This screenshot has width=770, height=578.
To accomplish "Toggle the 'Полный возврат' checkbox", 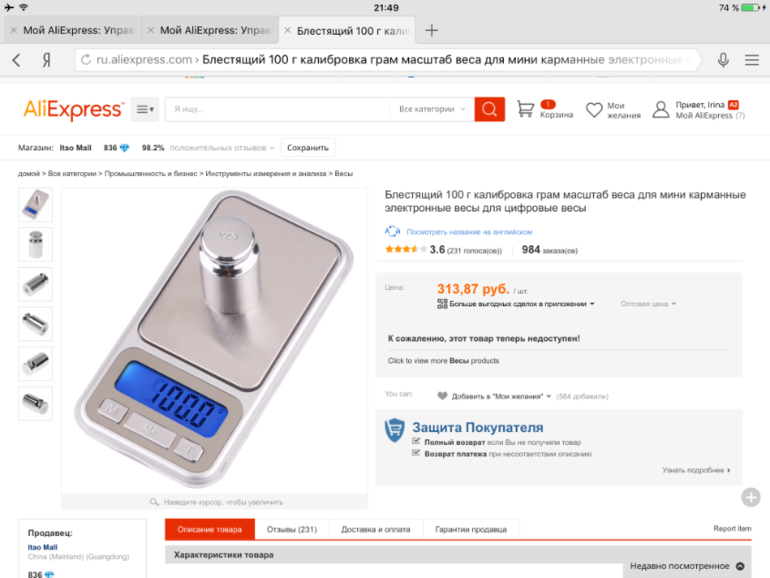I will pyautogui.click(x=416, y=441).
